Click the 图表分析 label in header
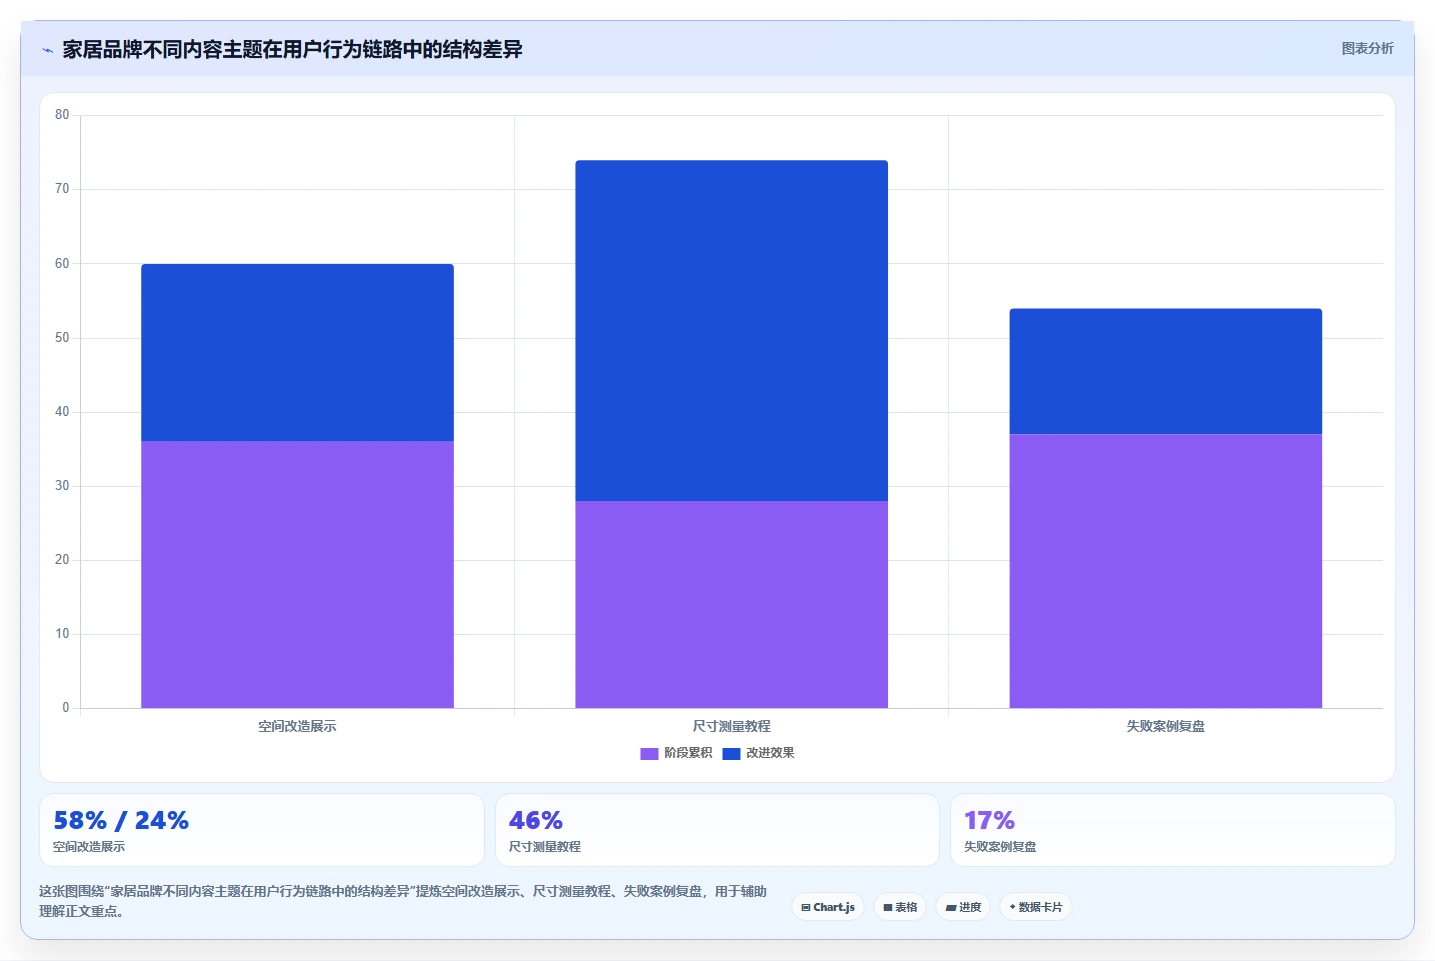The width and height of the screenshot is (1435, 961). (1367, 48)
